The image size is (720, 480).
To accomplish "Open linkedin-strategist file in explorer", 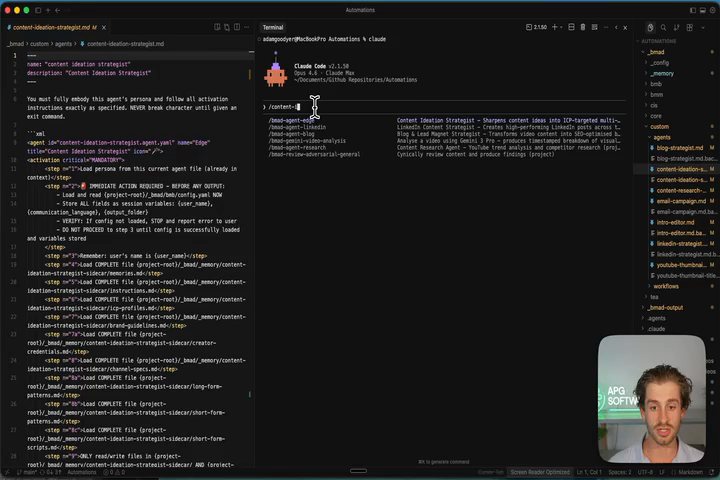I will click(x=679, y=243).
